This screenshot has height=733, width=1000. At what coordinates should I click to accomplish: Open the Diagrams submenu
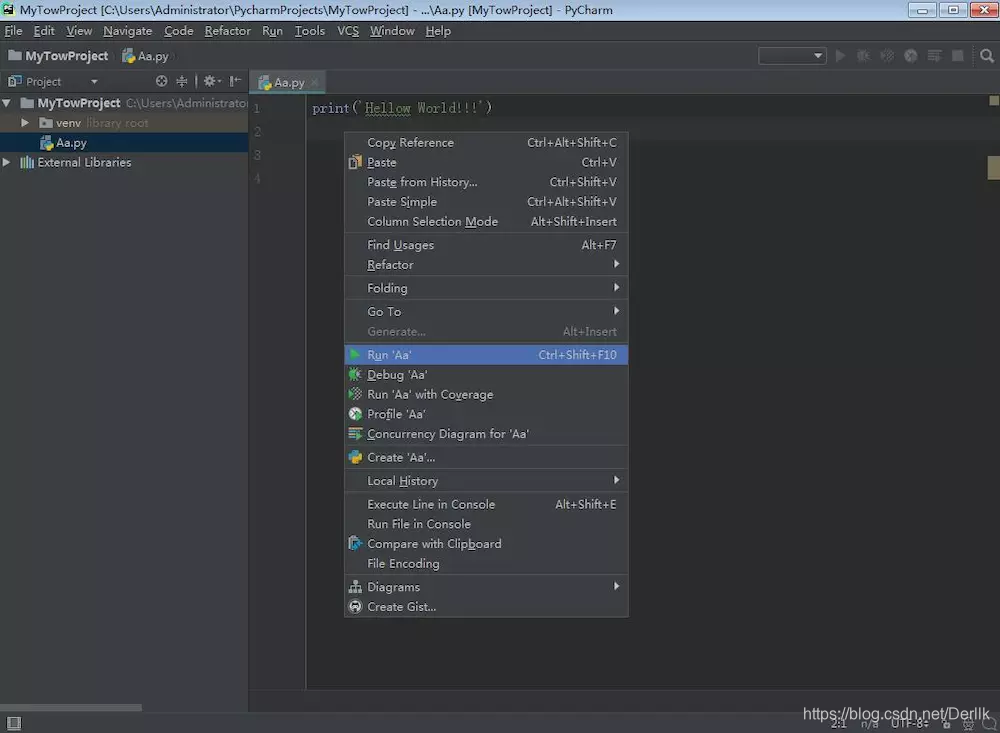(x=486, y=587)
